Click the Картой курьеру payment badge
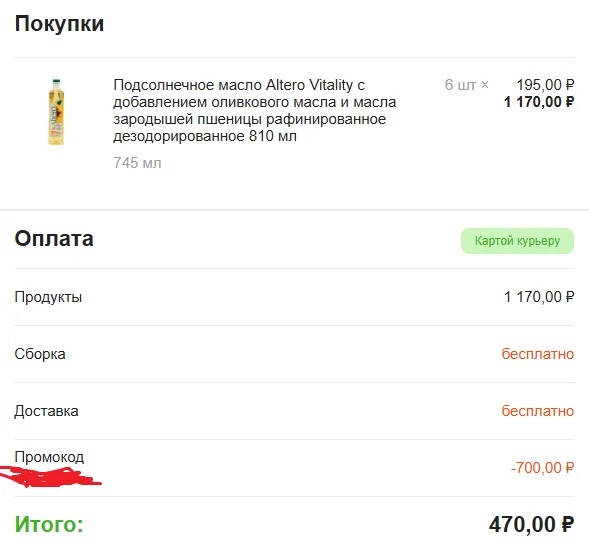Viewport: 589px width, 553px height. 517,241
